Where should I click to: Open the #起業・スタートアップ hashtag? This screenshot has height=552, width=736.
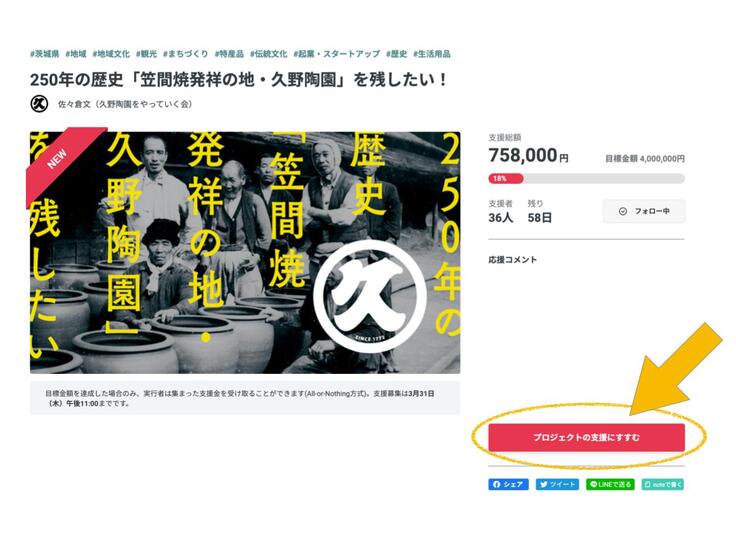pos(337,54)
